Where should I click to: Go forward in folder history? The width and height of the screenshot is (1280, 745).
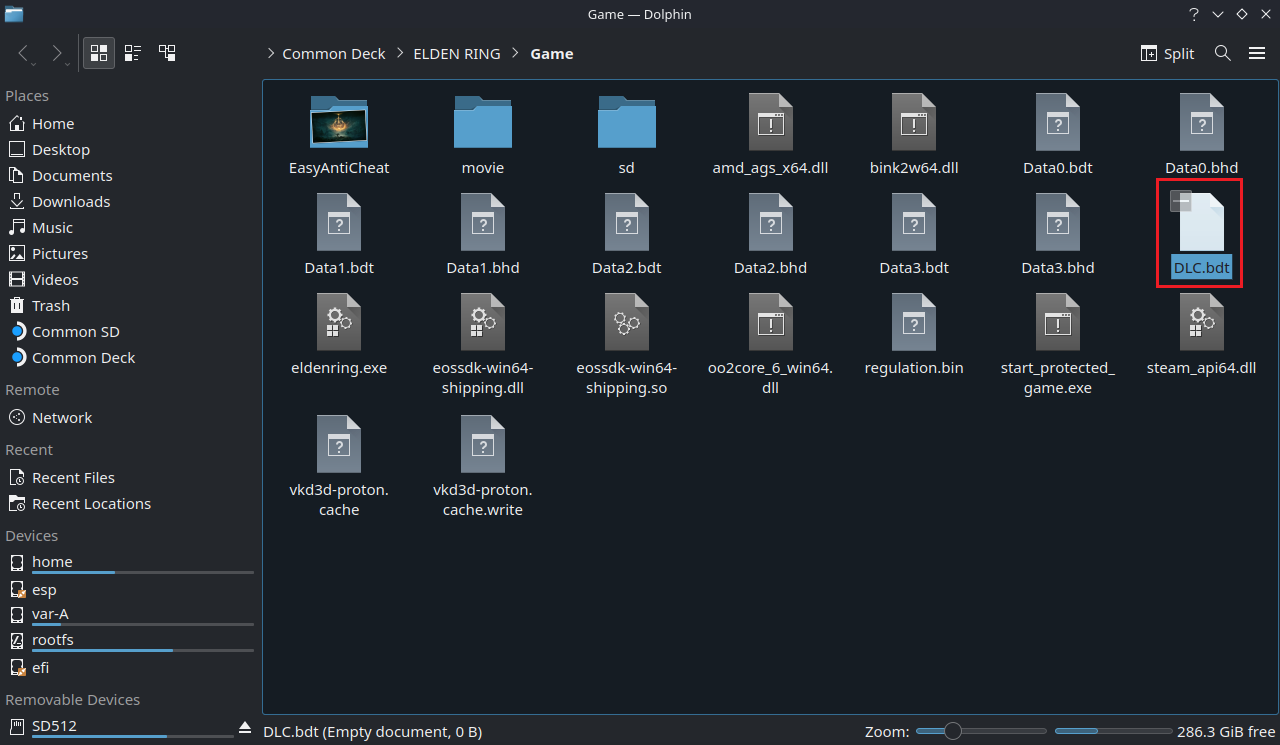tap(58, 53)
